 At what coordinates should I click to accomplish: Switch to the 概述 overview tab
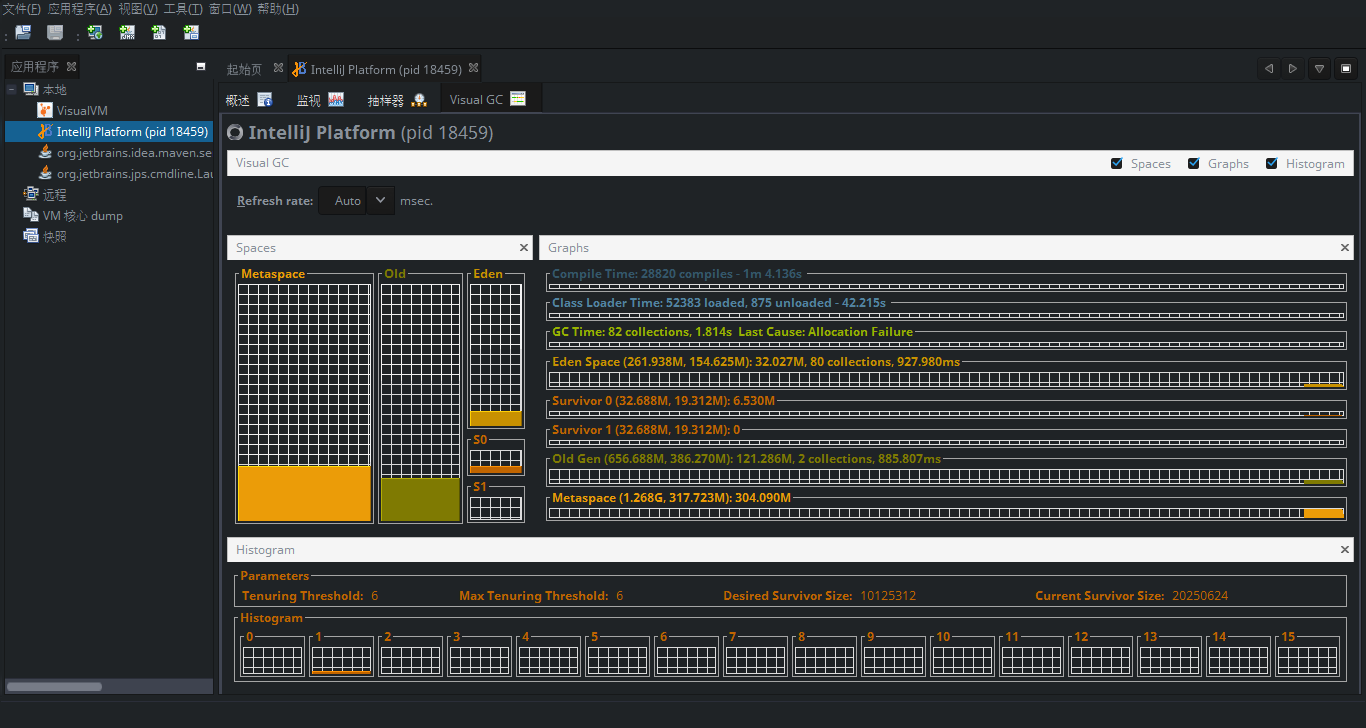click(x=249, y=99)
